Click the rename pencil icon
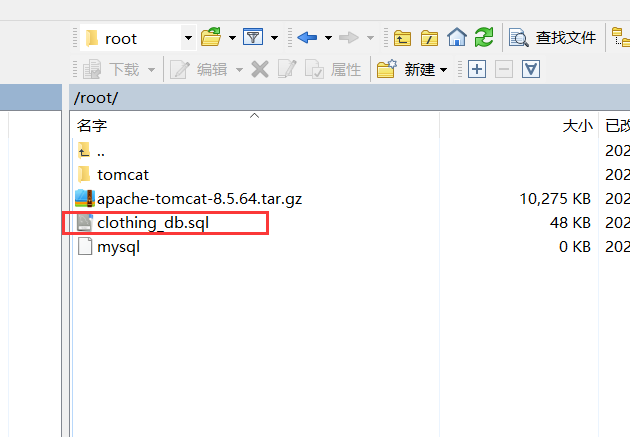The height and width of the screenshot is (437, 630). [x=287, y=69]
